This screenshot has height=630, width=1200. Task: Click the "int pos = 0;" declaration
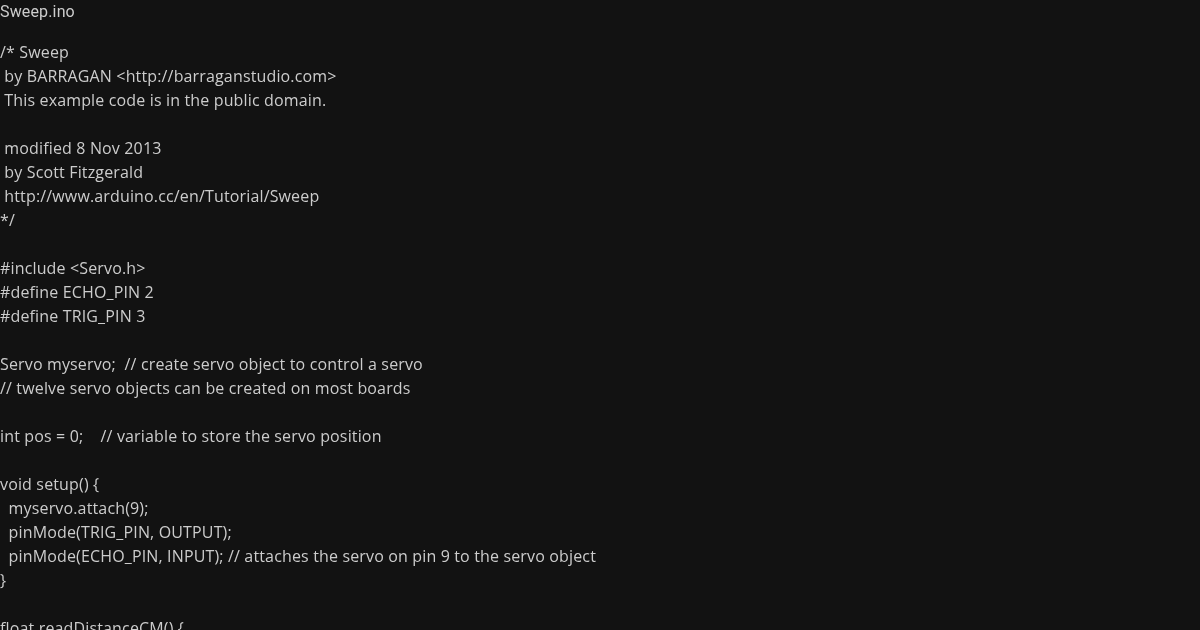[x=41, y=436]
